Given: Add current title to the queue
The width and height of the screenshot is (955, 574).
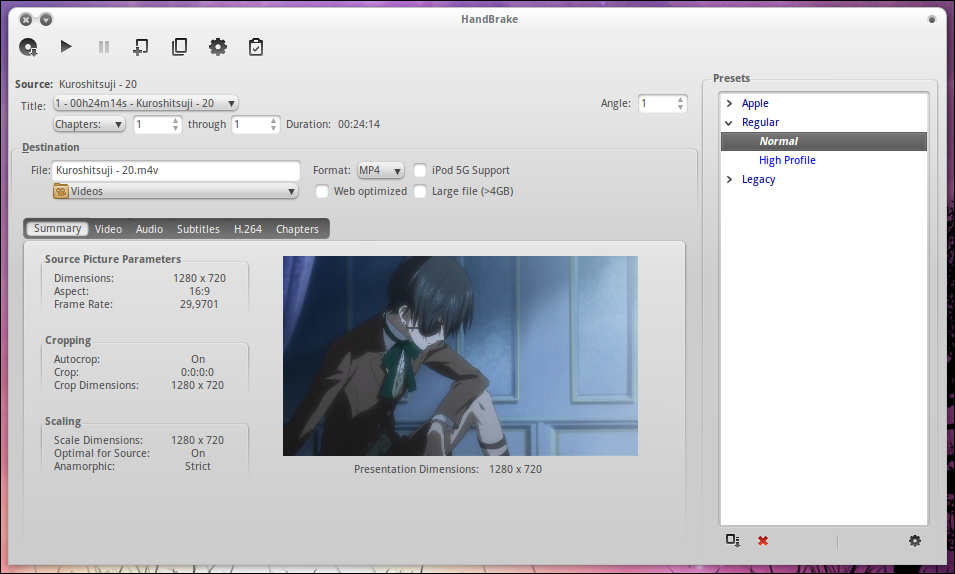Looking at the screenshot, I should click(x=141, y=47).
